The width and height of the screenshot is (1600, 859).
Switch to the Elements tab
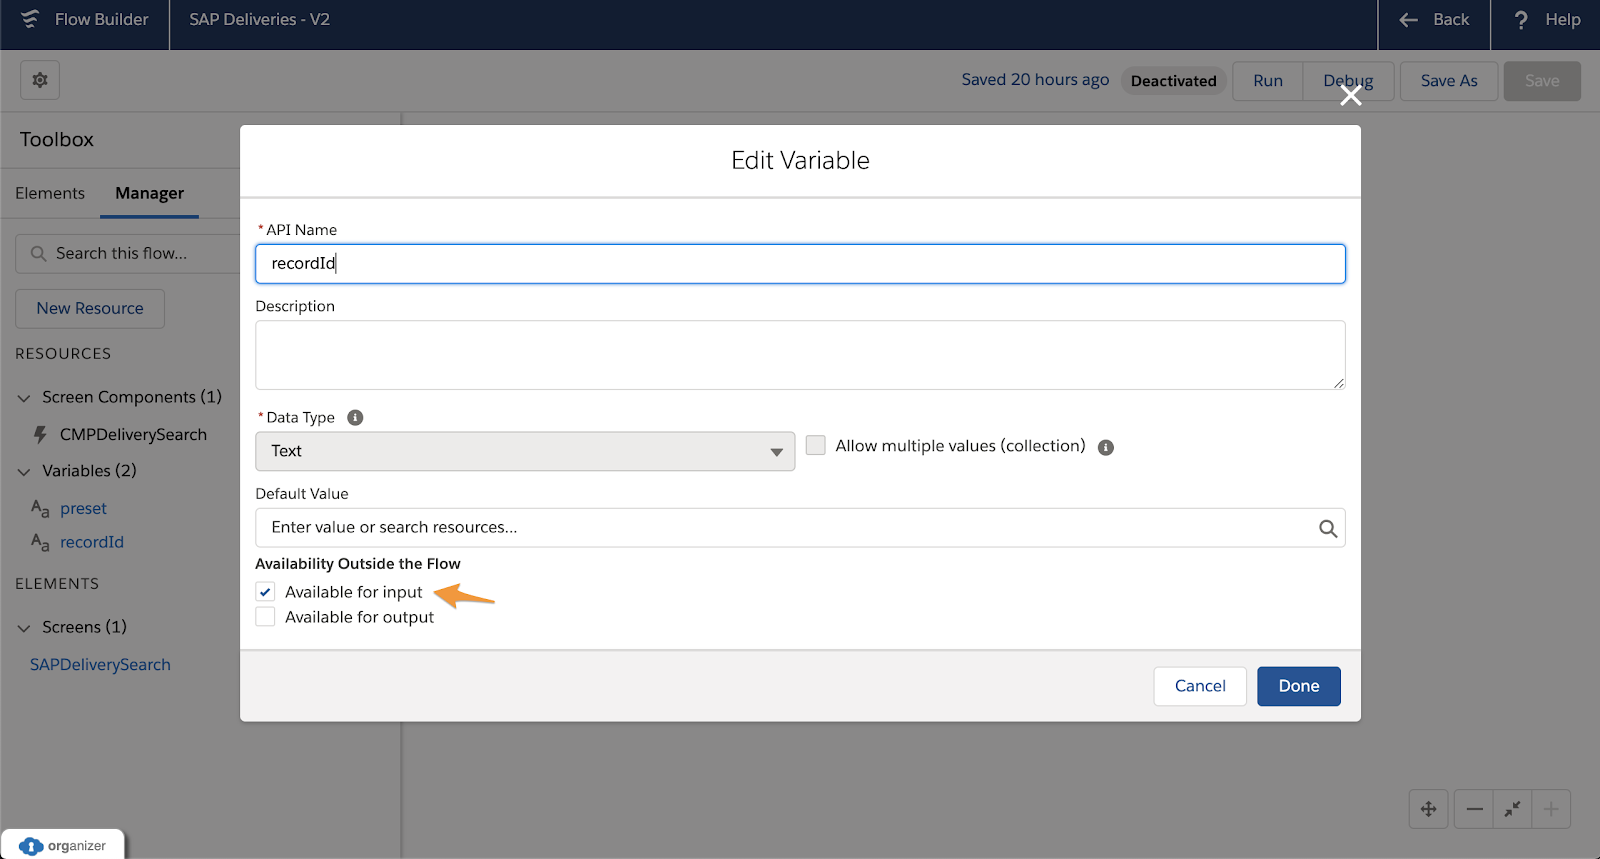50,193
